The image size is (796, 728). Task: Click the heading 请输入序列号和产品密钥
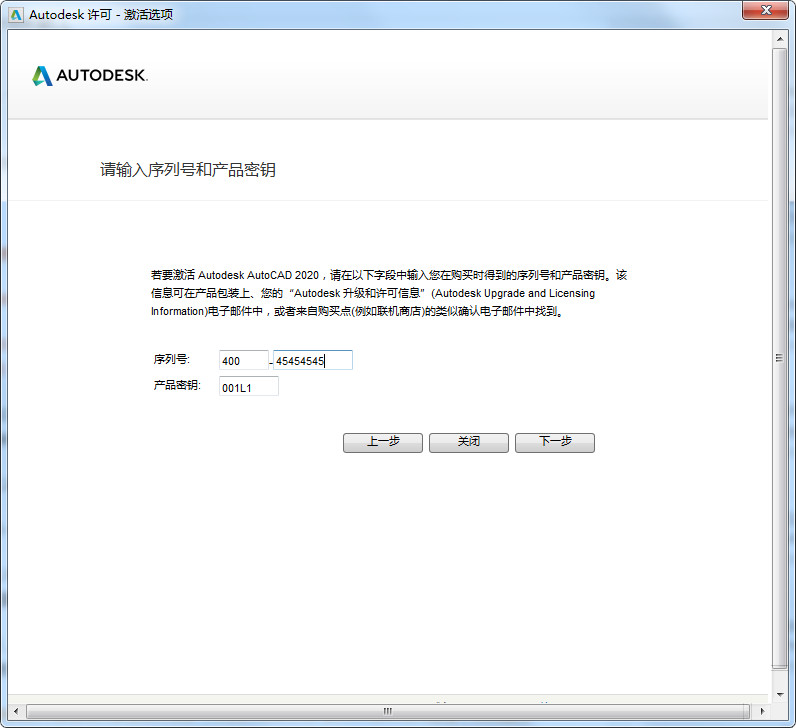coord(188,170)
